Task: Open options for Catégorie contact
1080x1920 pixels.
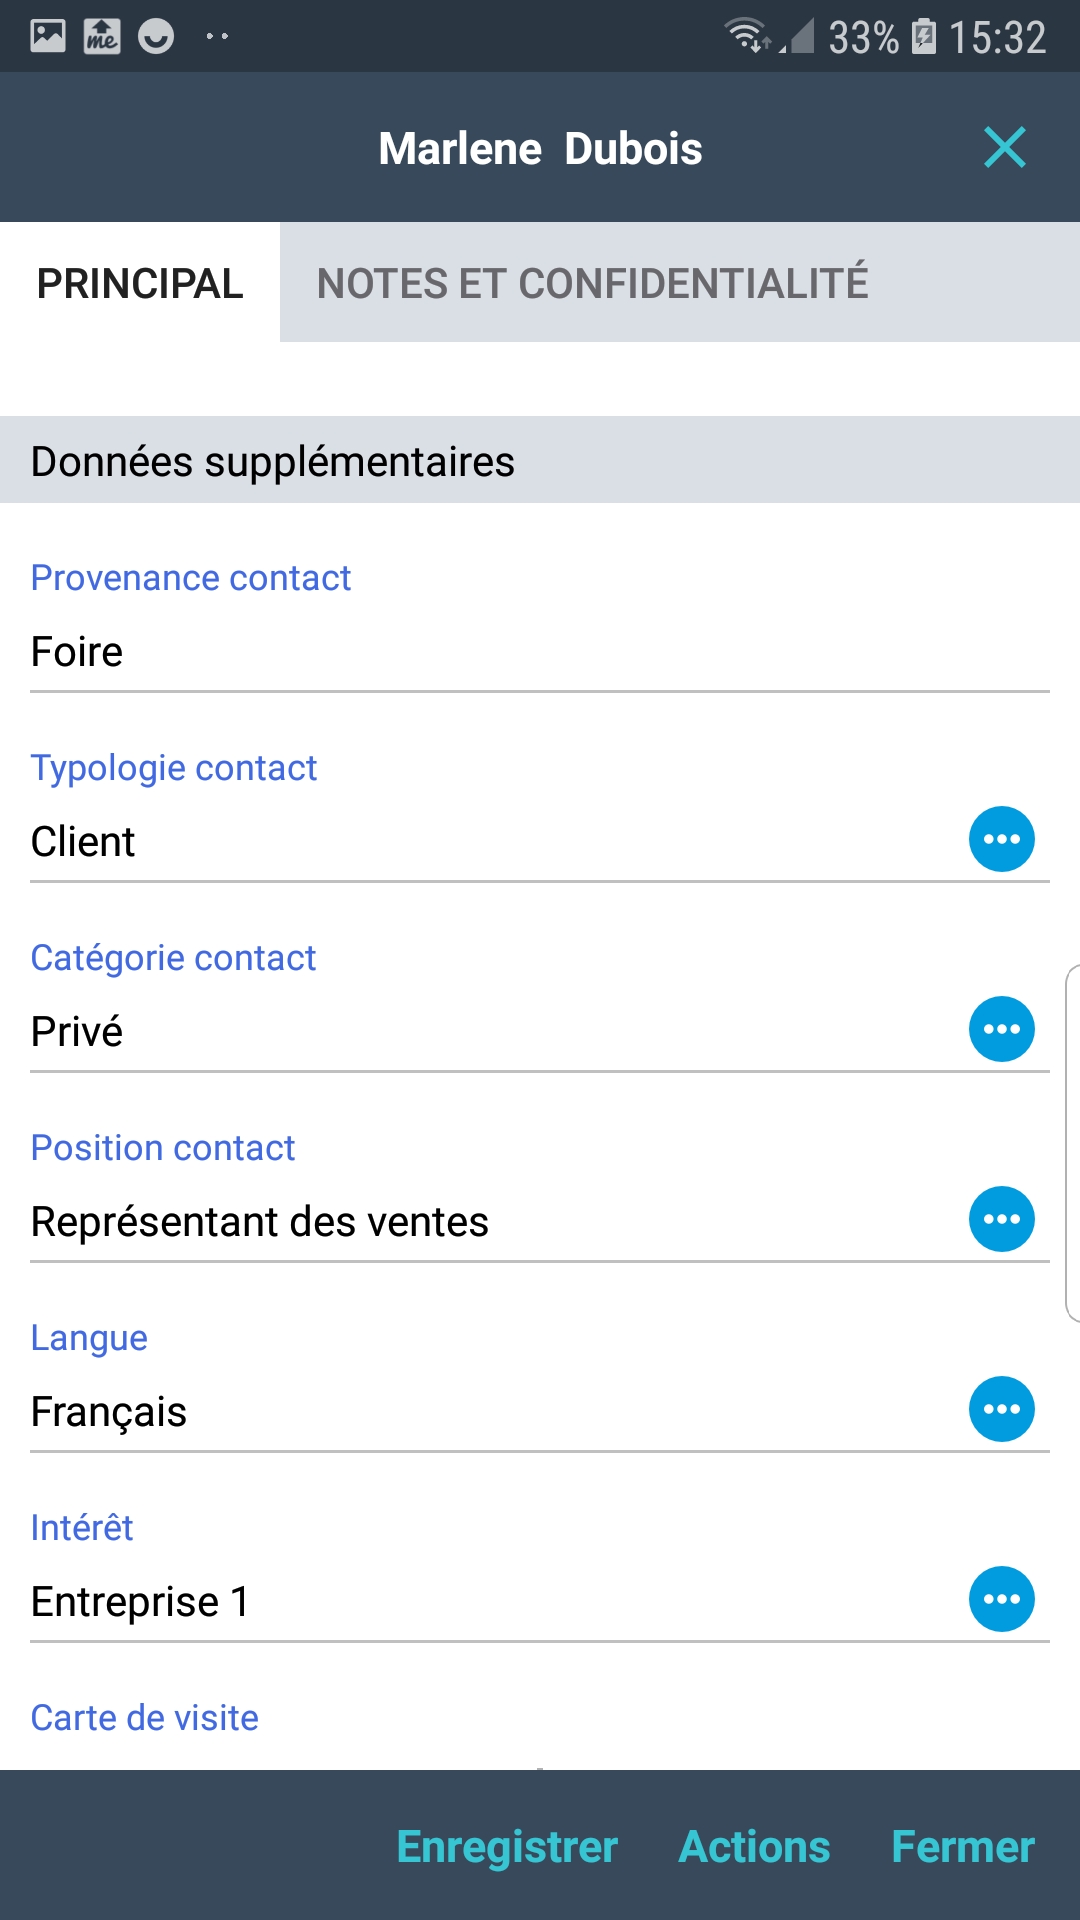Action: (x=1001, y=1029)
